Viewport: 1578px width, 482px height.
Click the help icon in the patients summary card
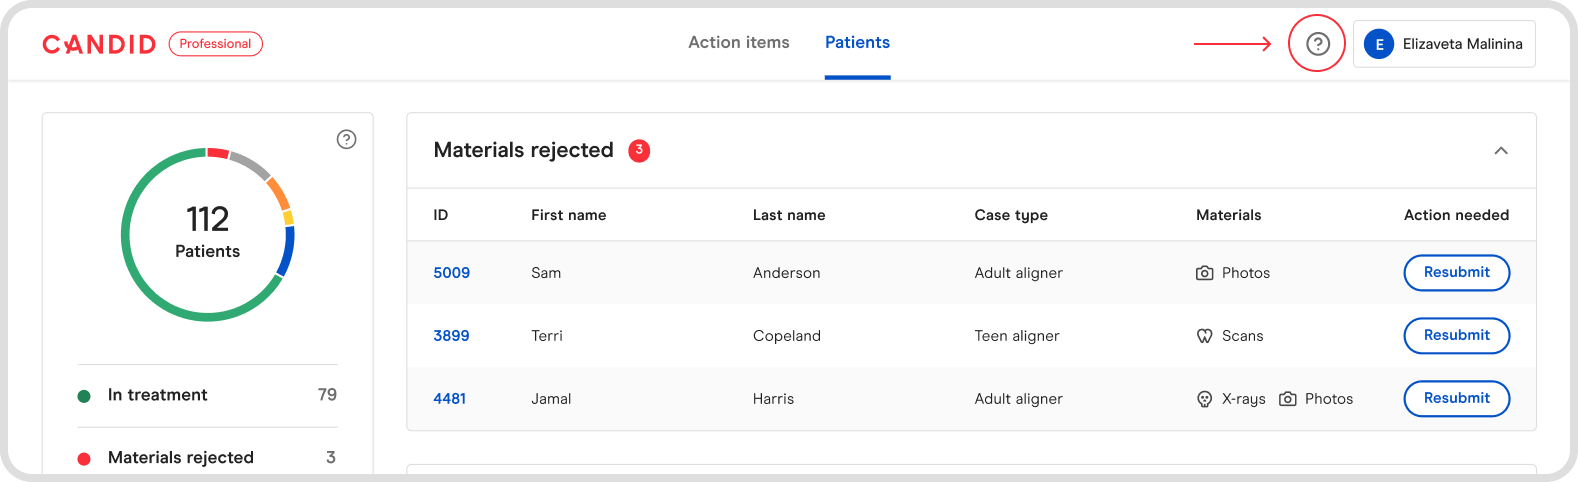point(346,139)
